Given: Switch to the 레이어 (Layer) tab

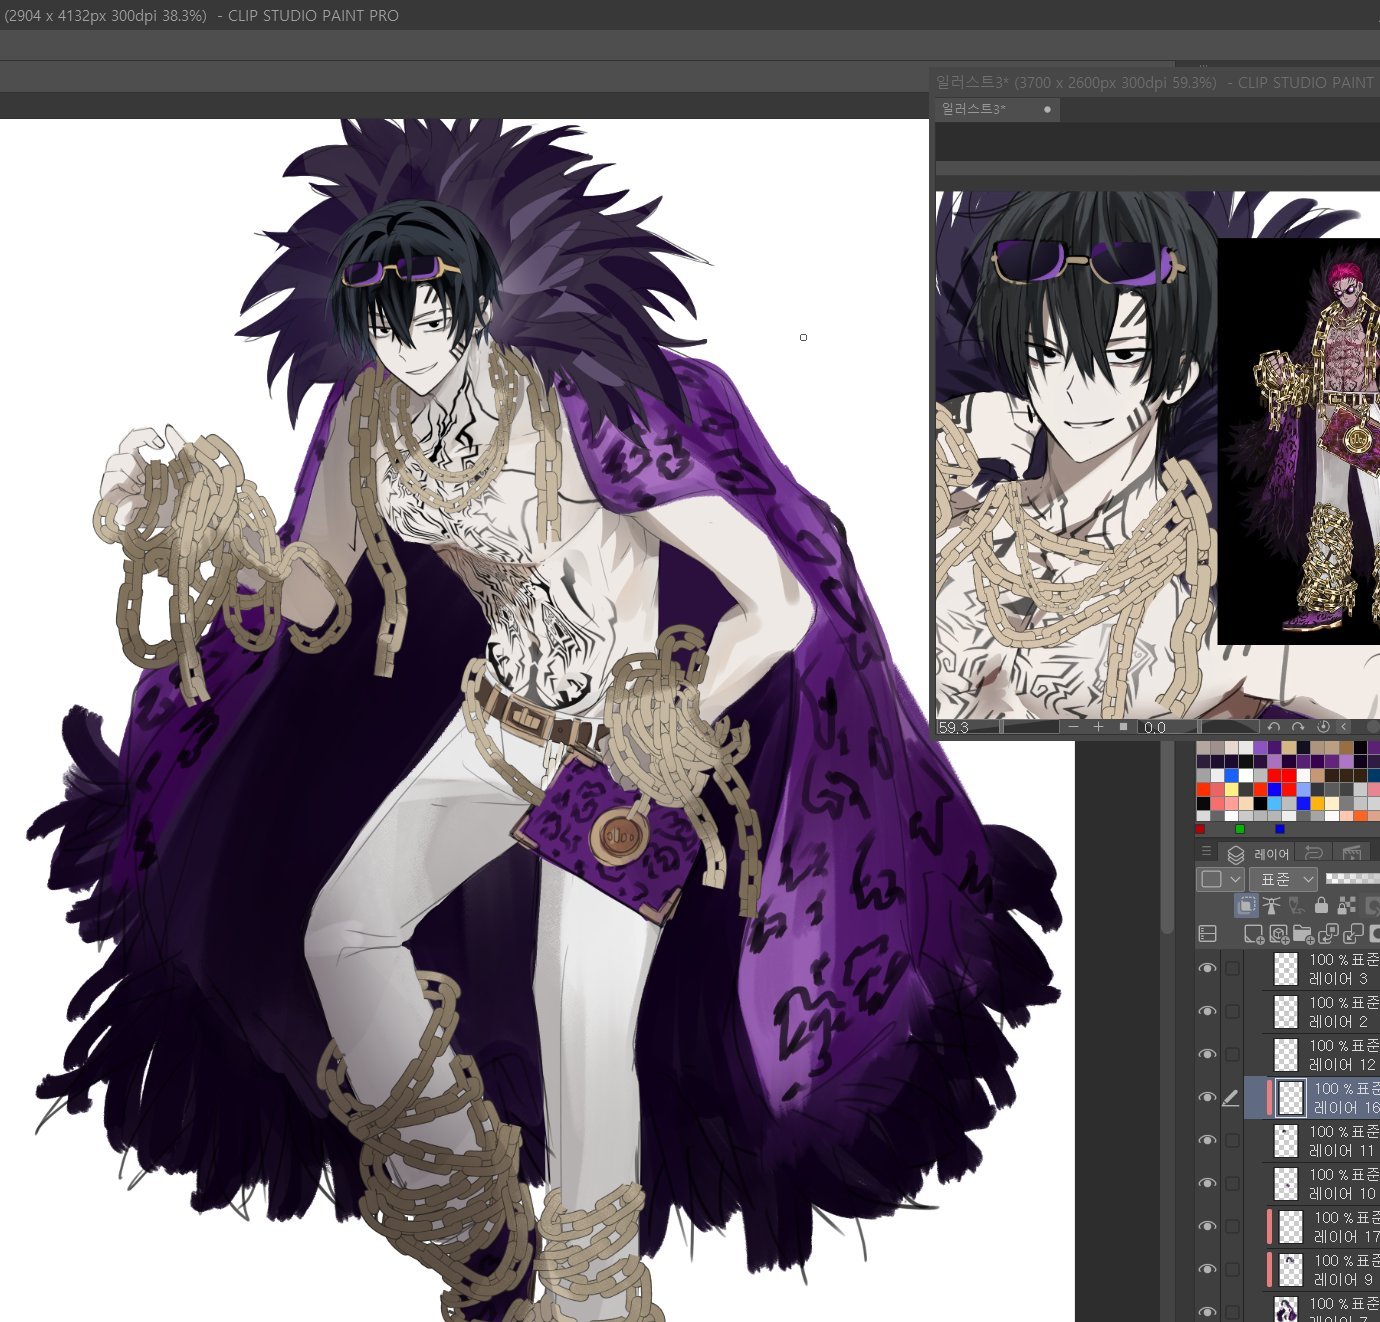Looking at the screenshot, I should point(1258,853).
